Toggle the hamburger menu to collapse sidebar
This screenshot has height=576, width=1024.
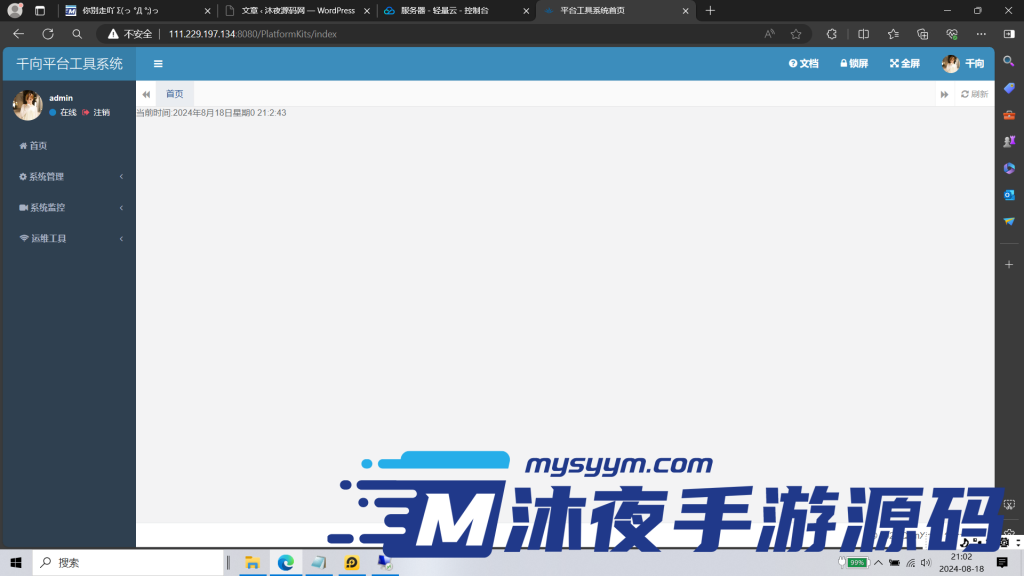(x=157, y=62)
